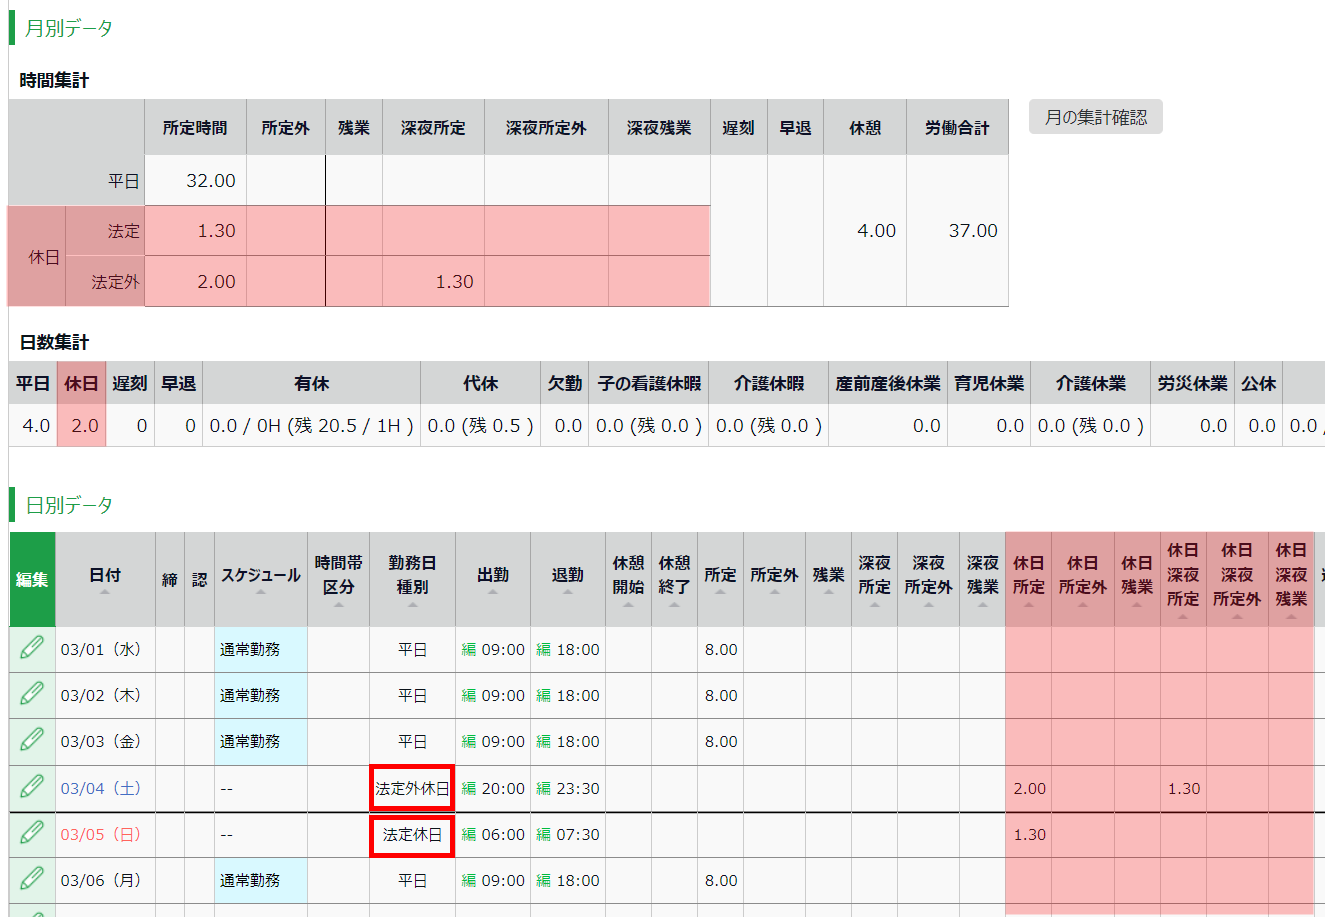Edit the 03/04 (土) row via pencil
The image size is (1325, 917).
click(x=32, y=788)
